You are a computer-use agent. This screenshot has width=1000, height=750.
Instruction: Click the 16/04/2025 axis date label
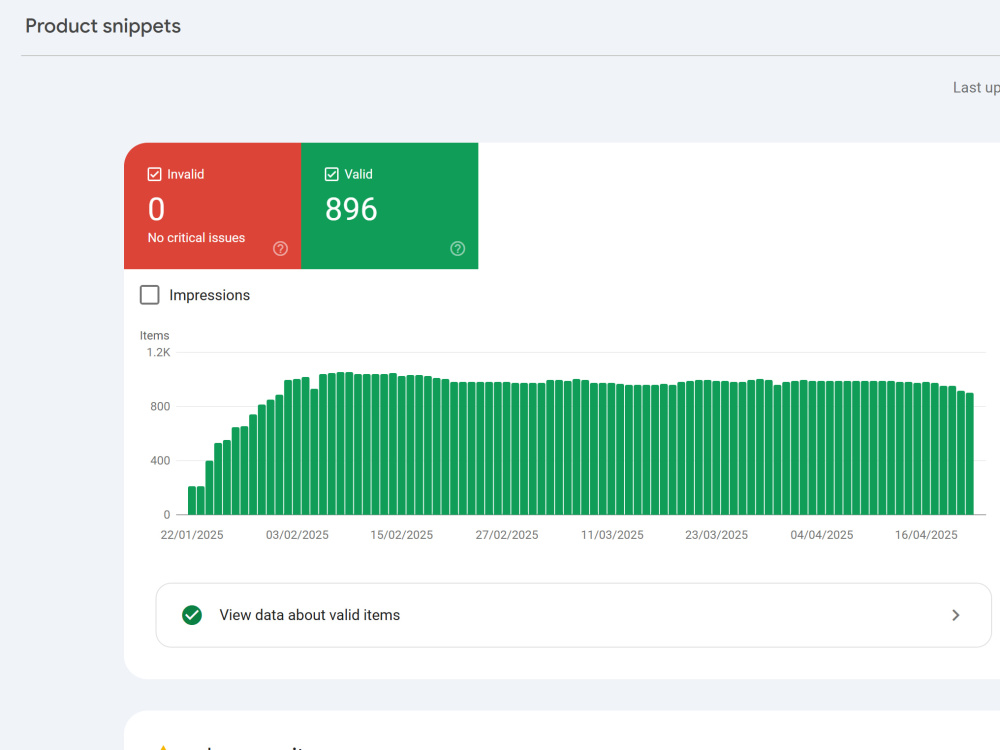(927, 535)
